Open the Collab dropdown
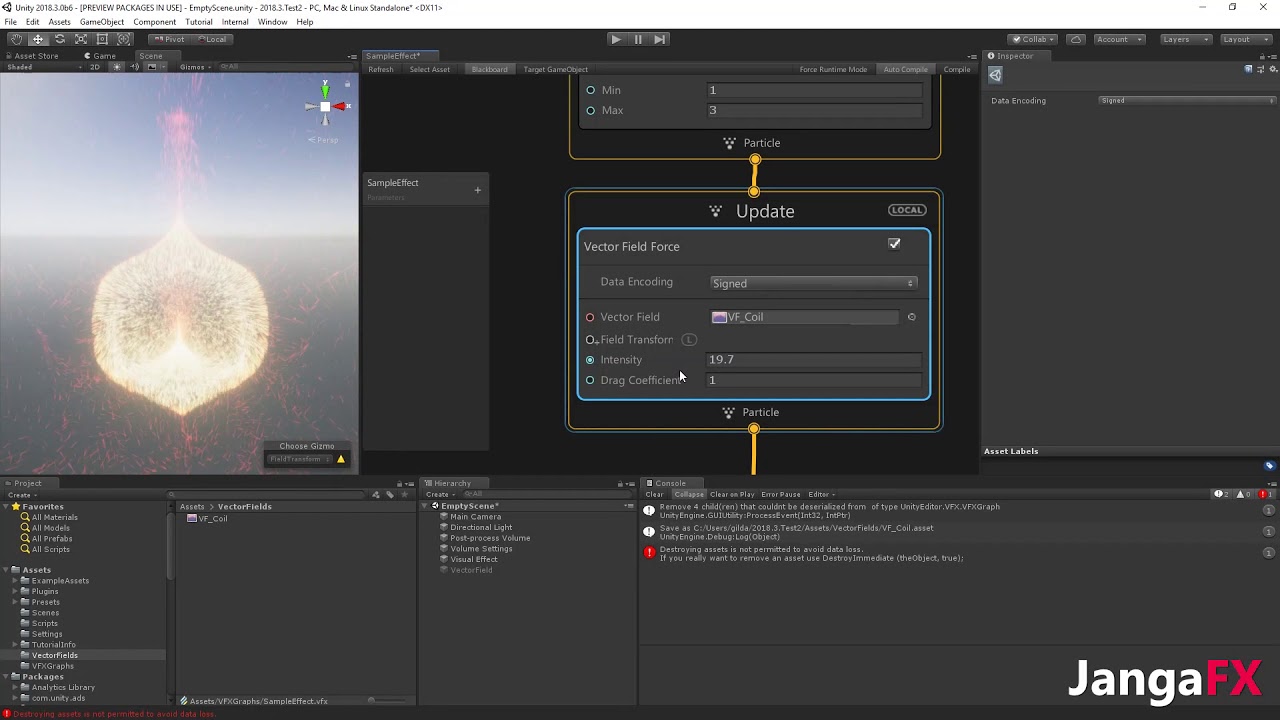The image size is (1280, 720). click(x=1034, y=39)
